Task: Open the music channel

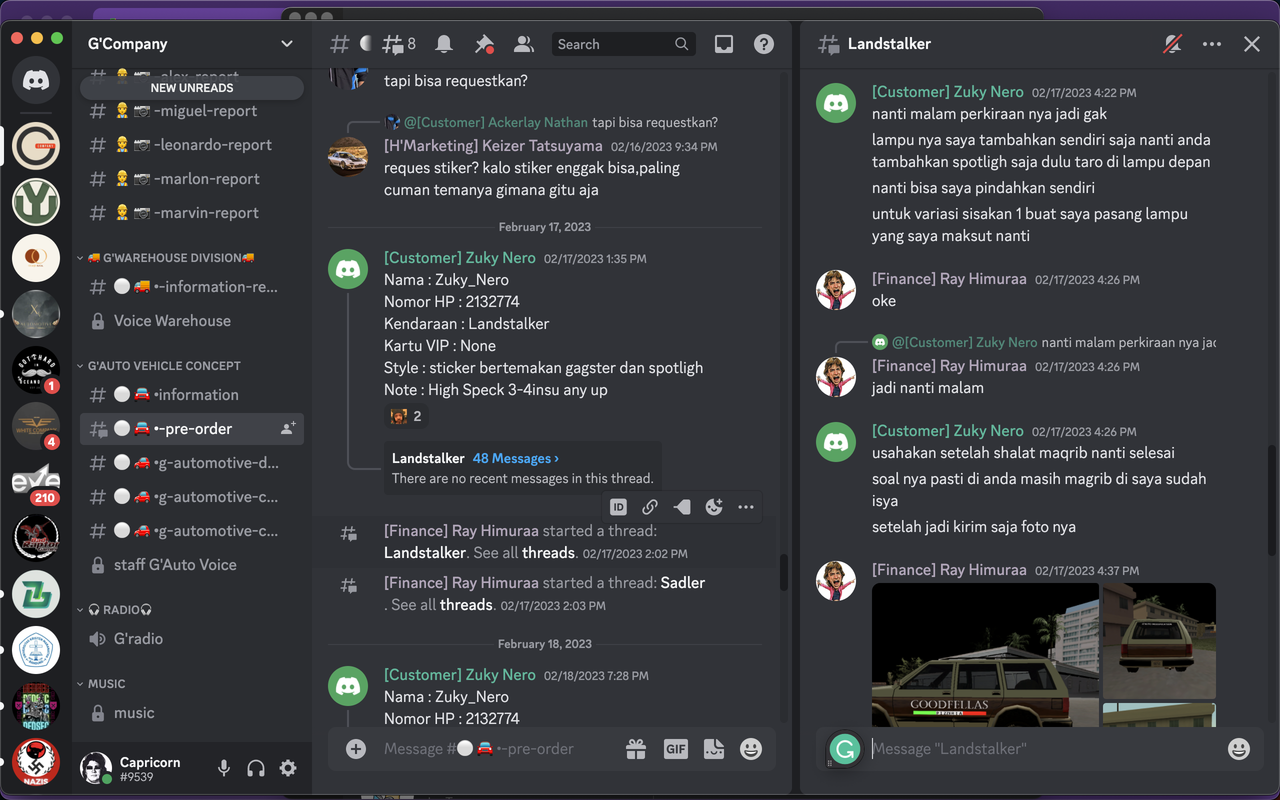Action: click(192, 713)
